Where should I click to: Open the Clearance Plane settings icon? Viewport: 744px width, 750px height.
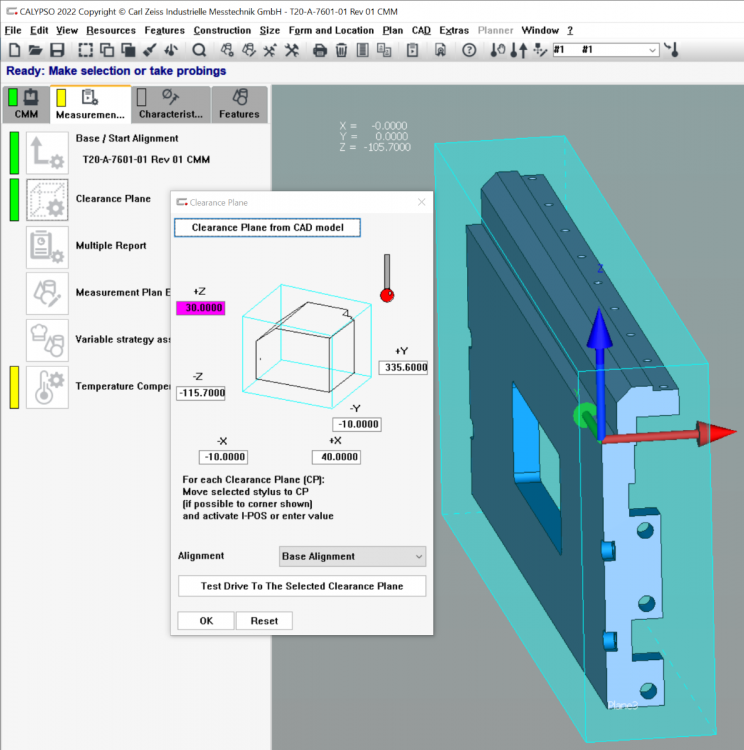47,199
